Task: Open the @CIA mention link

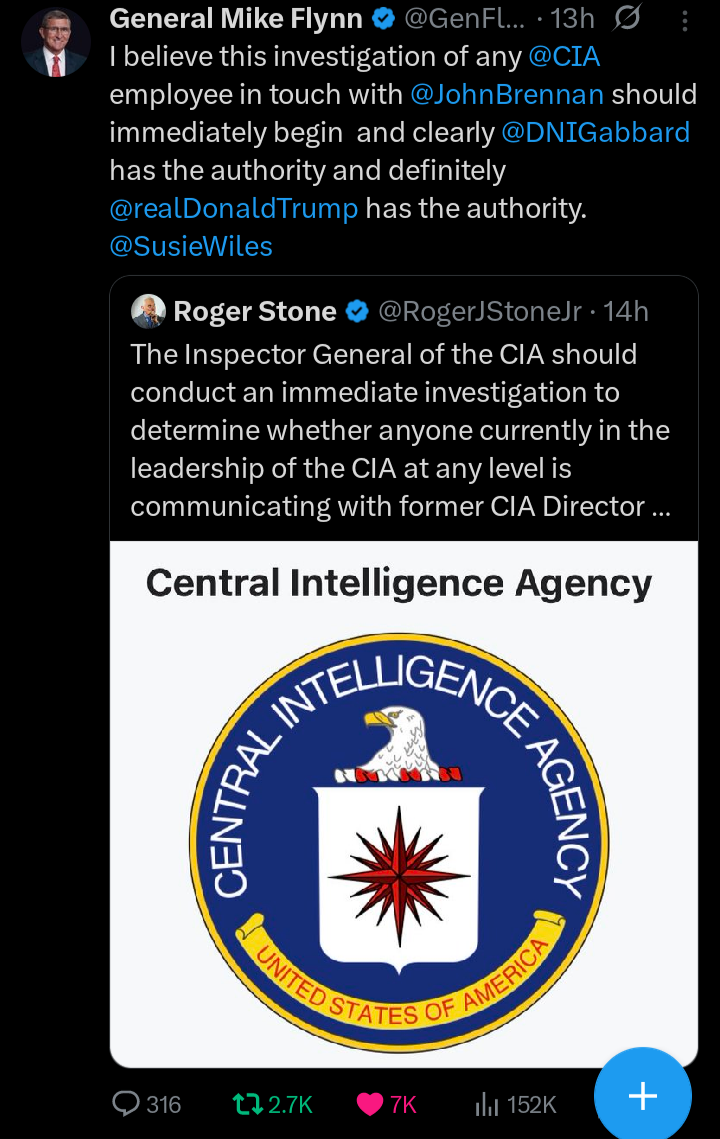Action: (x=564, y=56)
